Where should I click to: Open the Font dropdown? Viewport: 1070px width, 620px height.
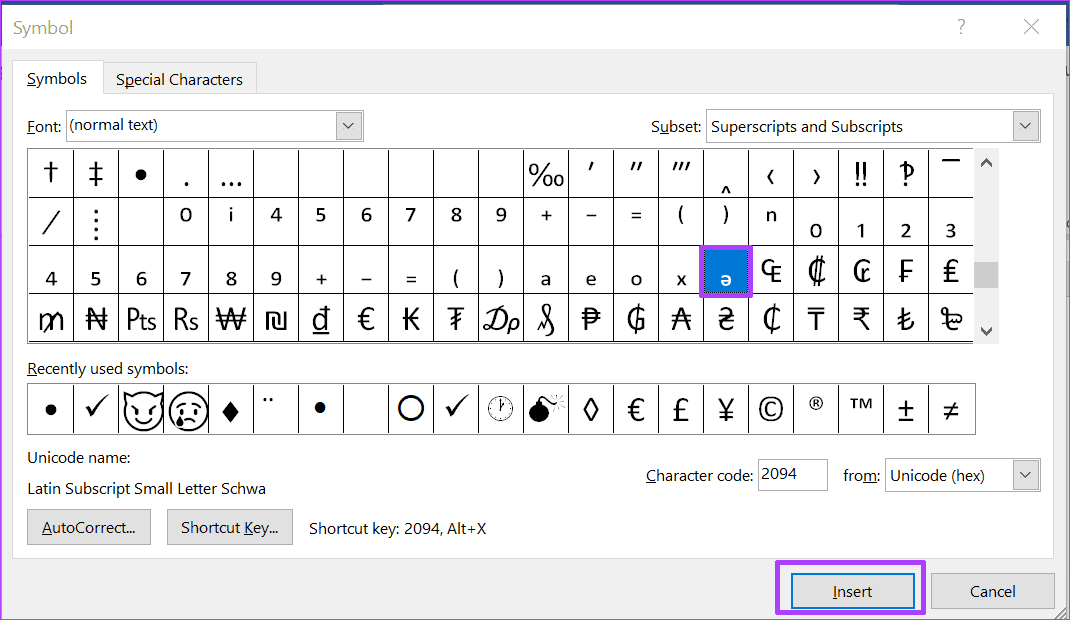click(347, 126)
